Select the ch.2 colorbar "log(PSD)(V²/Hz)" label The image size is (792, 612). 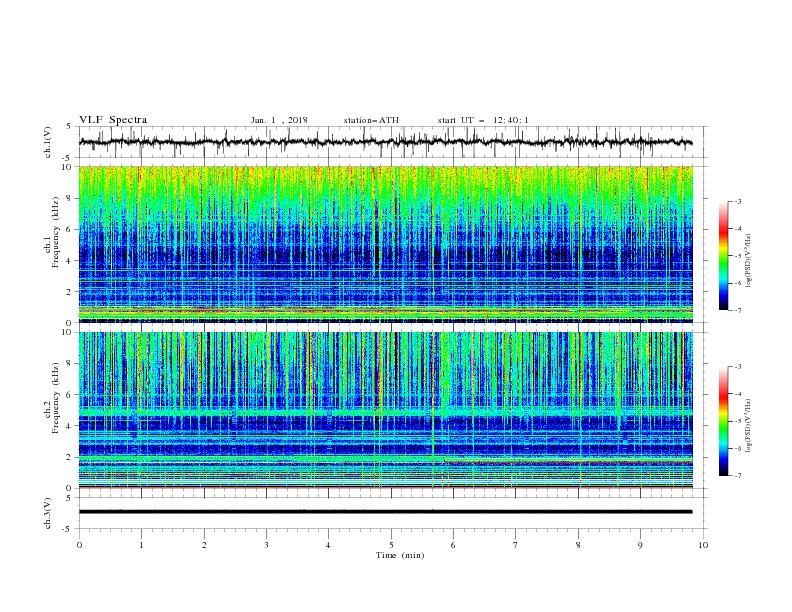coord(749,426)
